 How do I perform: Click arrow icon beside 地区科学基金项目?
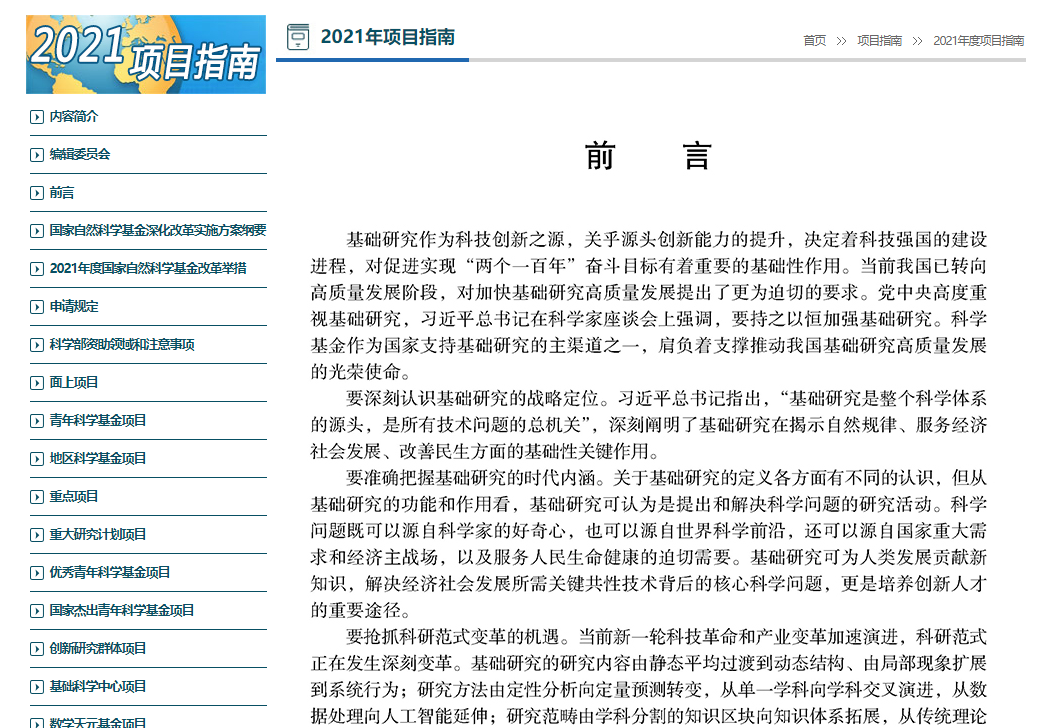pos(37,460)
